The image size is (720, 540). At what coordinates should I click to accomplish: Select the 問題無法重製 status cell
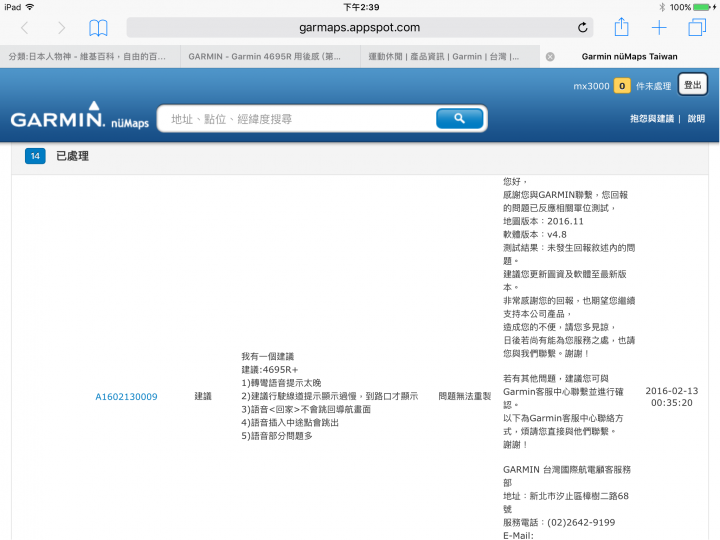click(465, 396)
